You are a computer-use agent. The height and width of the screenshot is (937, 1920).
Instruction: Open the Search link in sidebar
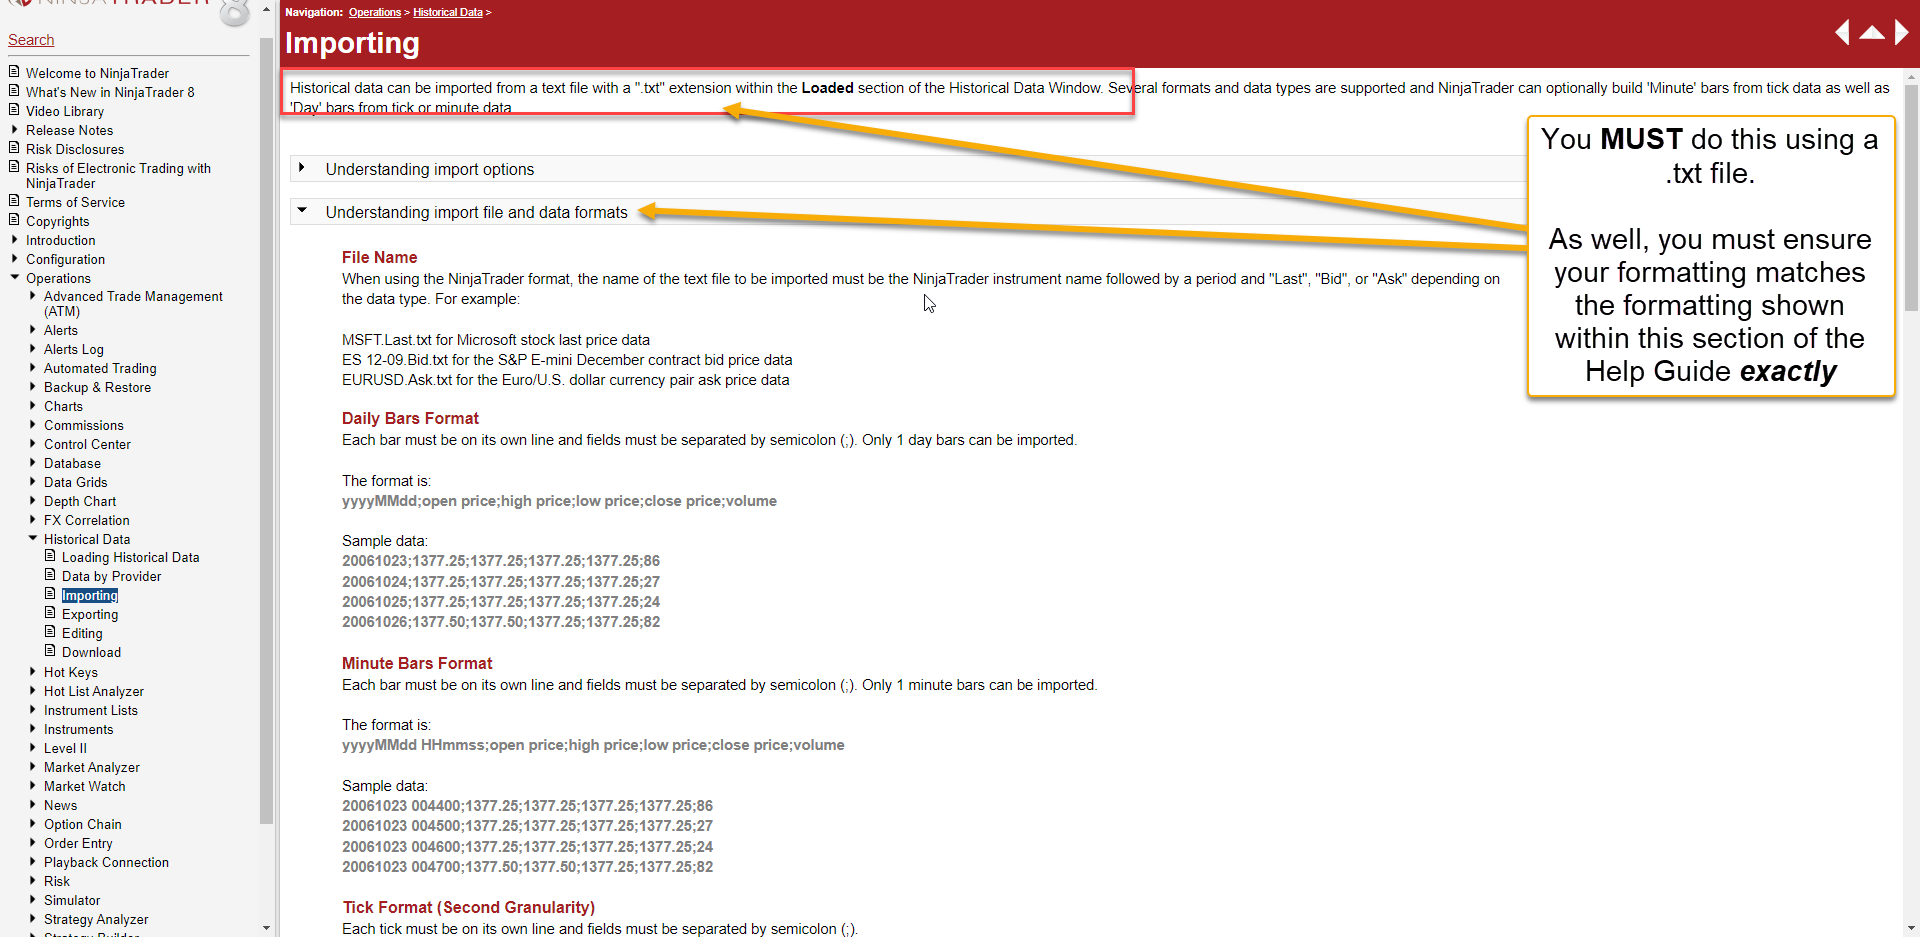click(31, 40)
